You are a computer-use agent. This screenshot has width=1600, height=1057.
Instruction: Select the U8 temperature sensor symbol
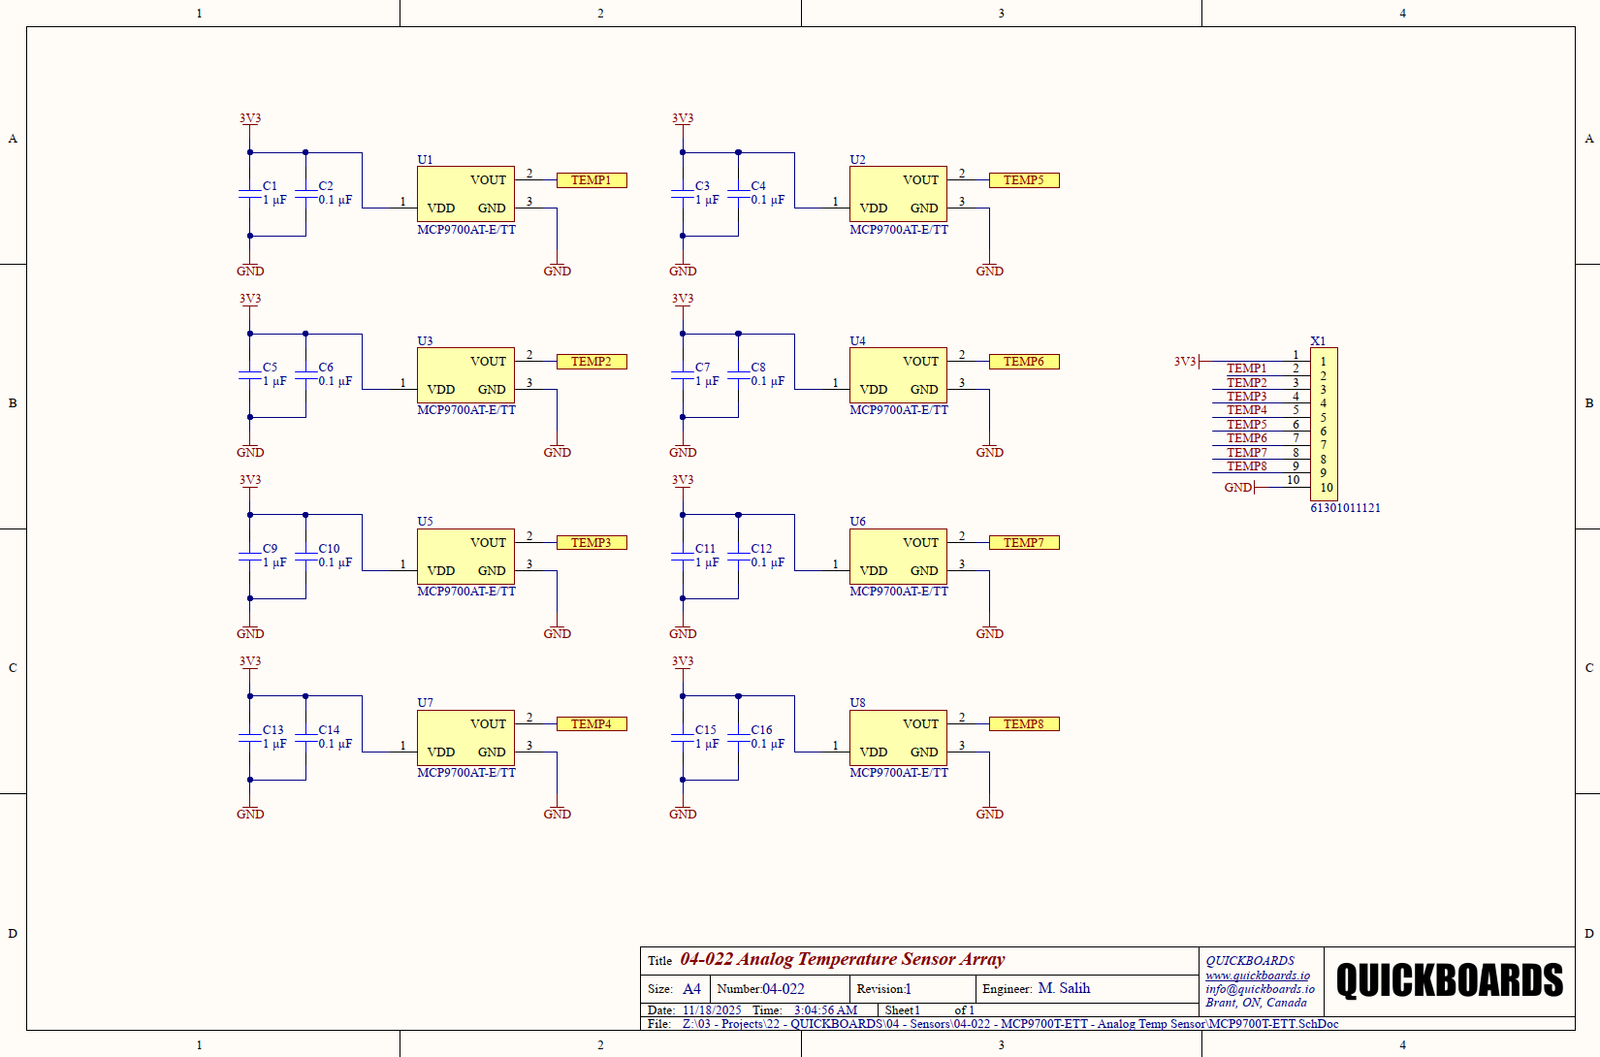[x=897, y=738]
